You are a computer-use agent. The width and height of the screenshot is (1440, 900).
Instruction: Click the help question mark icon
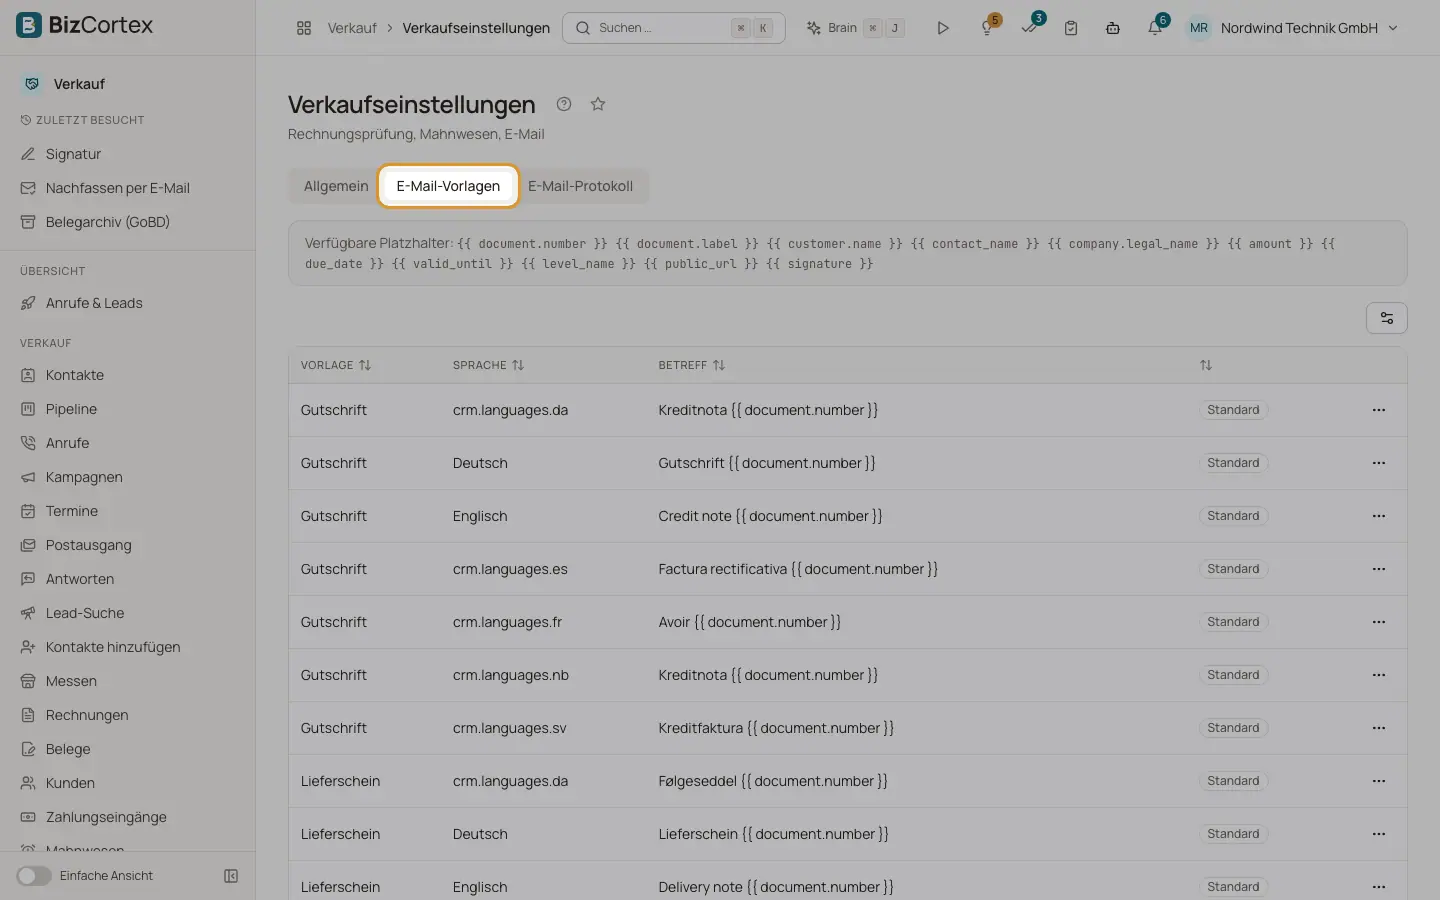[564, 104]
